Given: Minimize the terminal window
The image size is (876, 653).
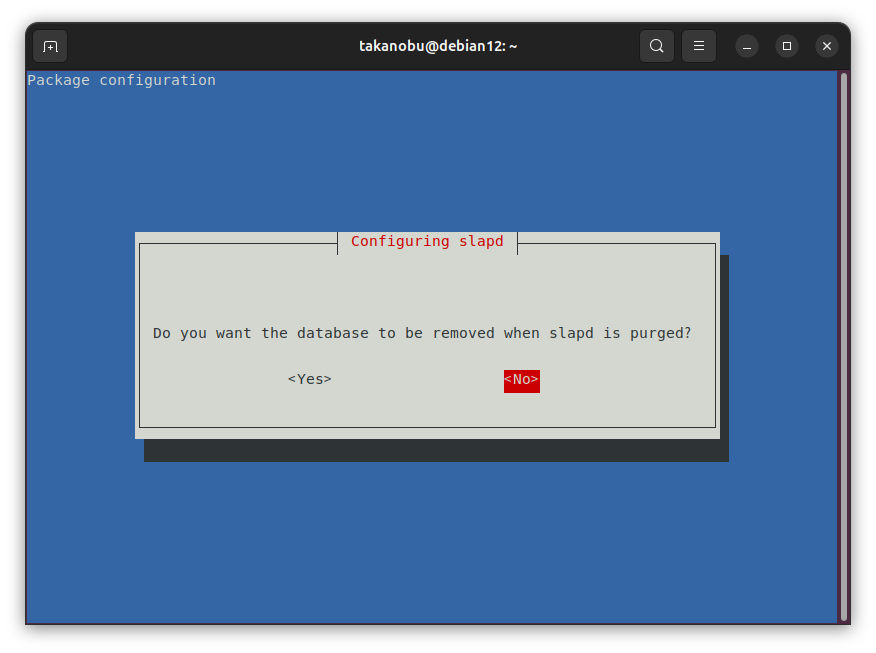Looking at the screenshot, I should tap(747, 46).
